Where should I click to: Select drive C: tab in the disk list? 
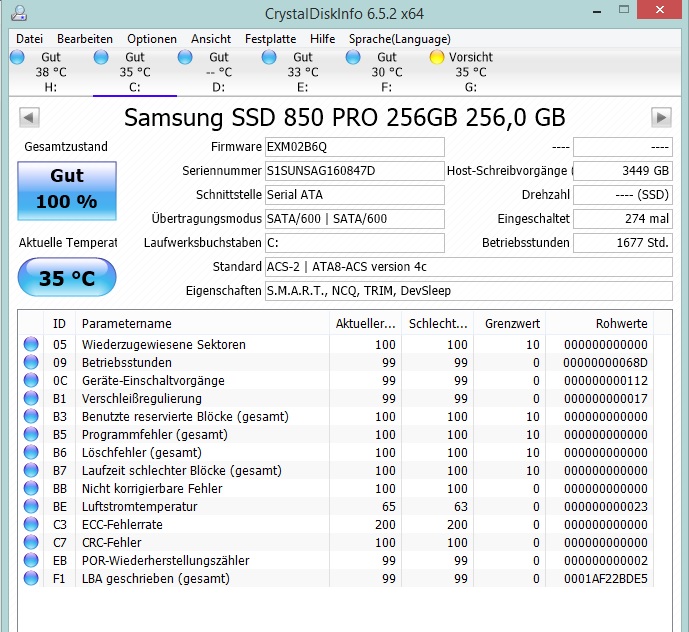[135, 72]
